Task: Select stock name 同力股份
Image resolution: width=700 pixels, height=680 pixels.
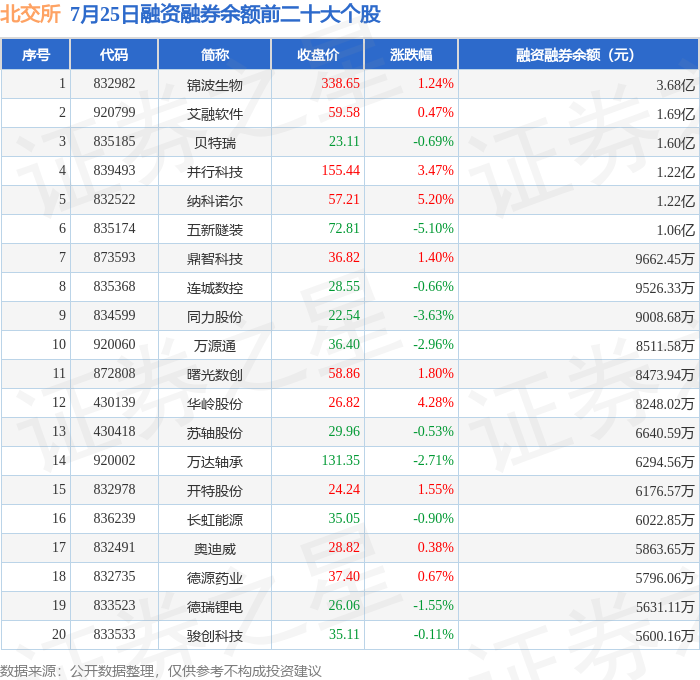Action: 215,317
